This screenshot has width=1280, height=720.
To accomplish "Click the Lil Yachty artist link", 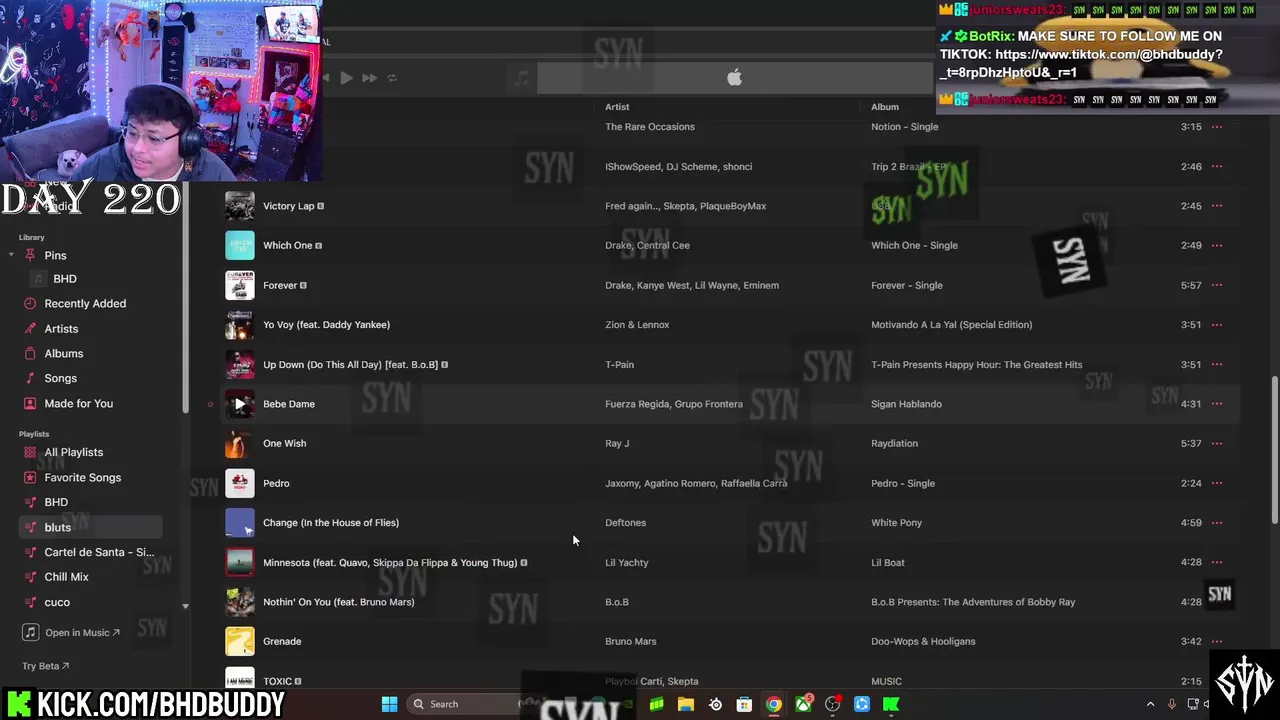I will point(626,562).
